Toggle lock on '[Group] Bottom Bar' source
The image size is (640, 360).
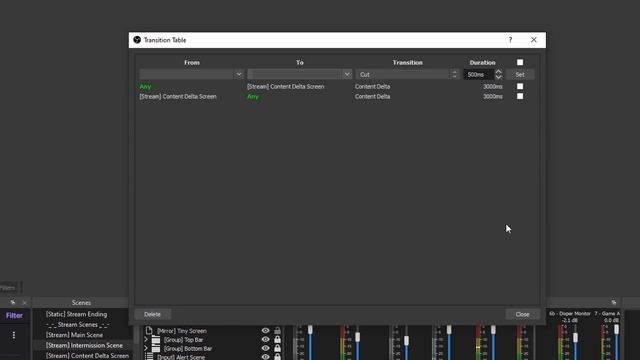pos(278,349)
